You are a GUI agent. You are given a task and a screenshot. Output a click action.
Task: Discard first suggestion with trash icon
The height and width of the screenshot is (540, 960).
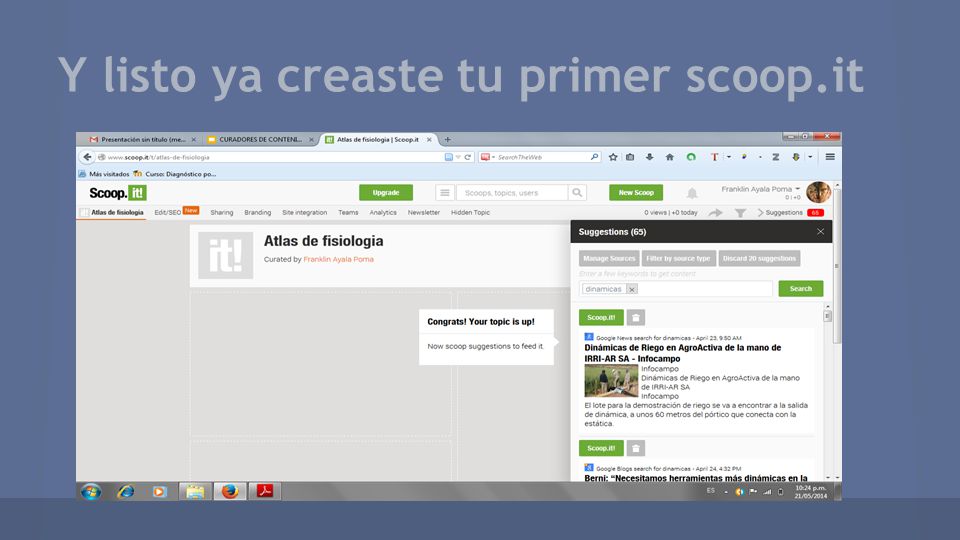(x=636, y=318)
